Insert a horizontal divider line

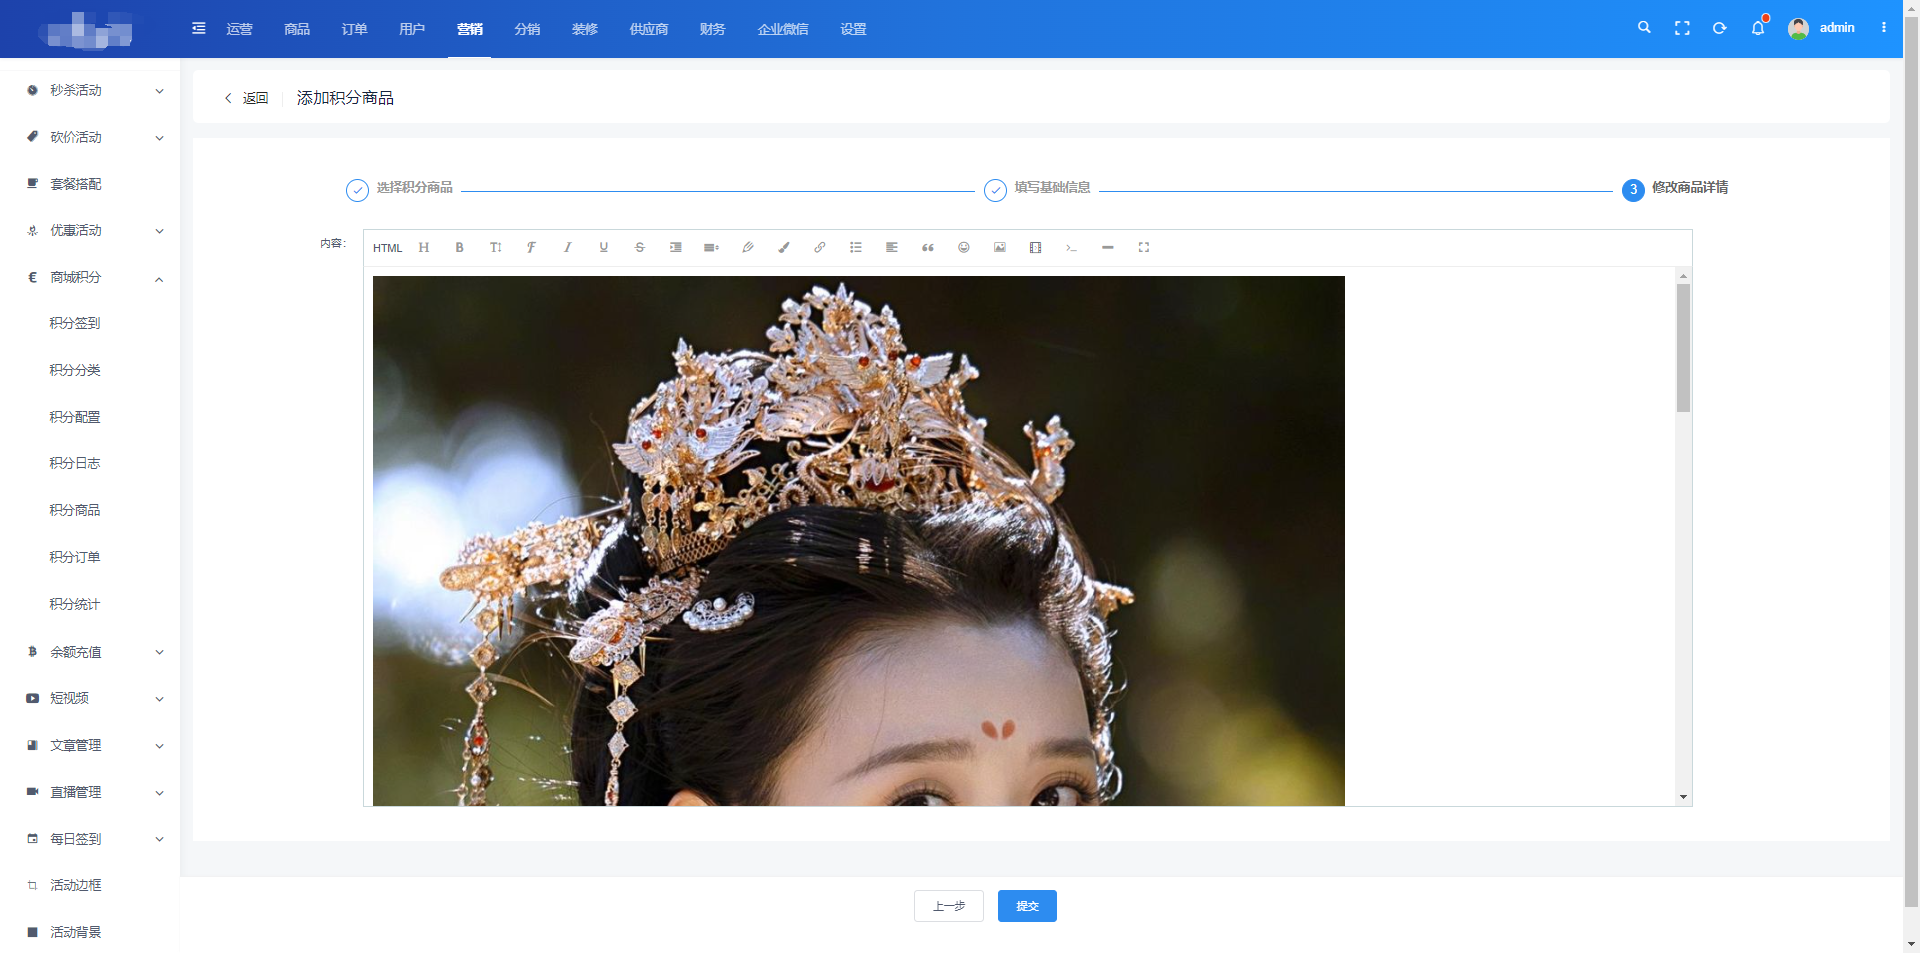click(1108, 248)
